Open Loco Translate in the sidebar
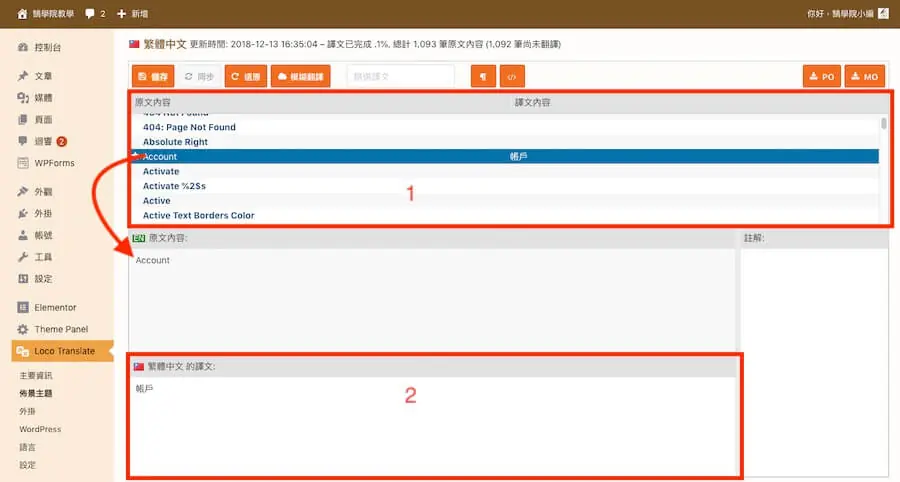The image size is (900, 482). pyautogui.click(x=62, y=351)
